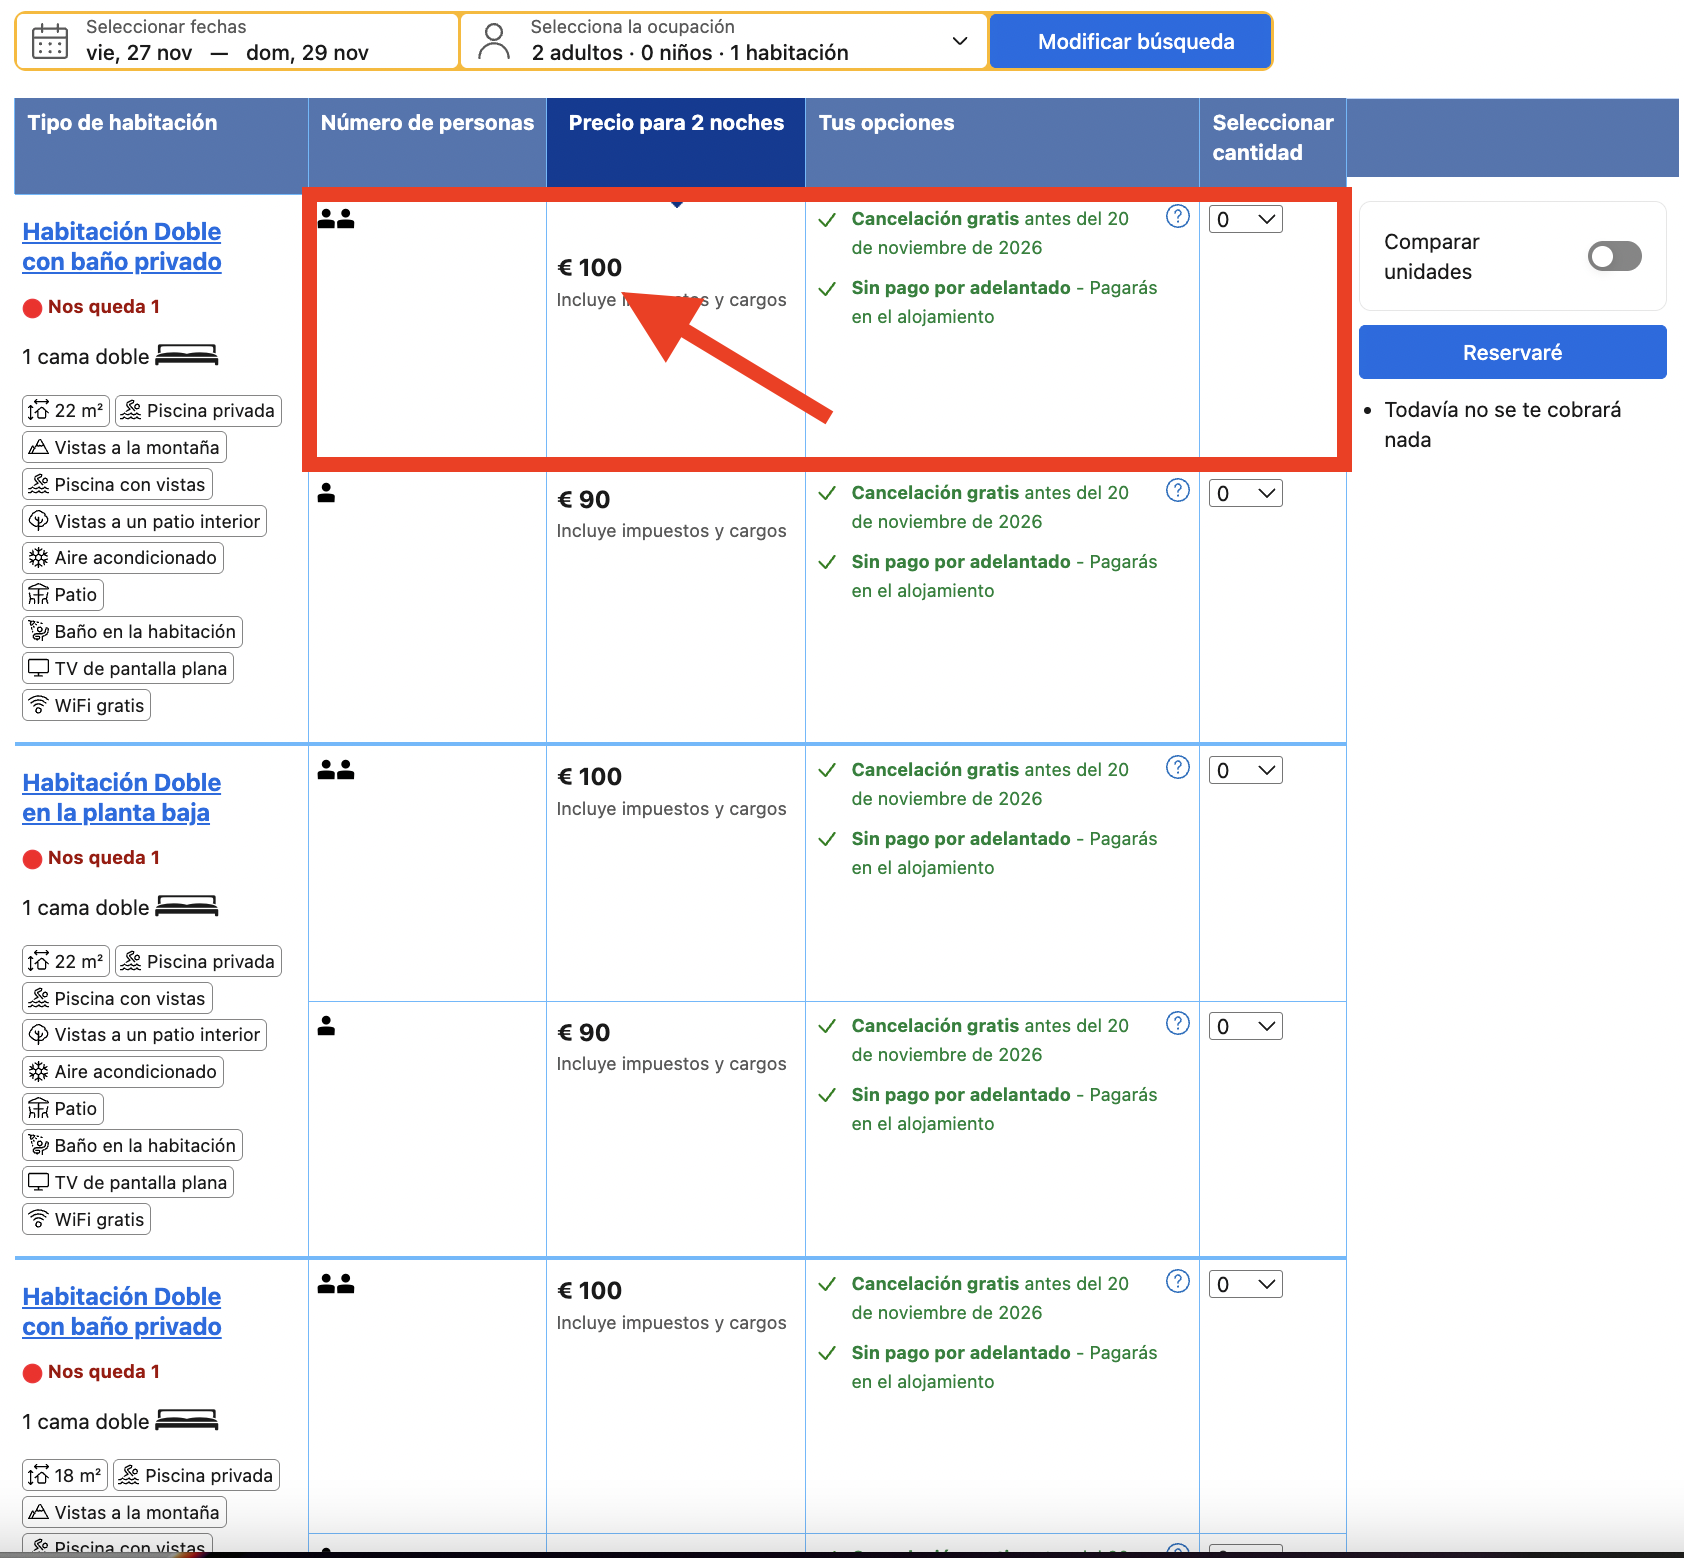Click the calendar icon beside Seleccionar fechas
The width and height of the screenshot is (1684, 1558).
50,41
